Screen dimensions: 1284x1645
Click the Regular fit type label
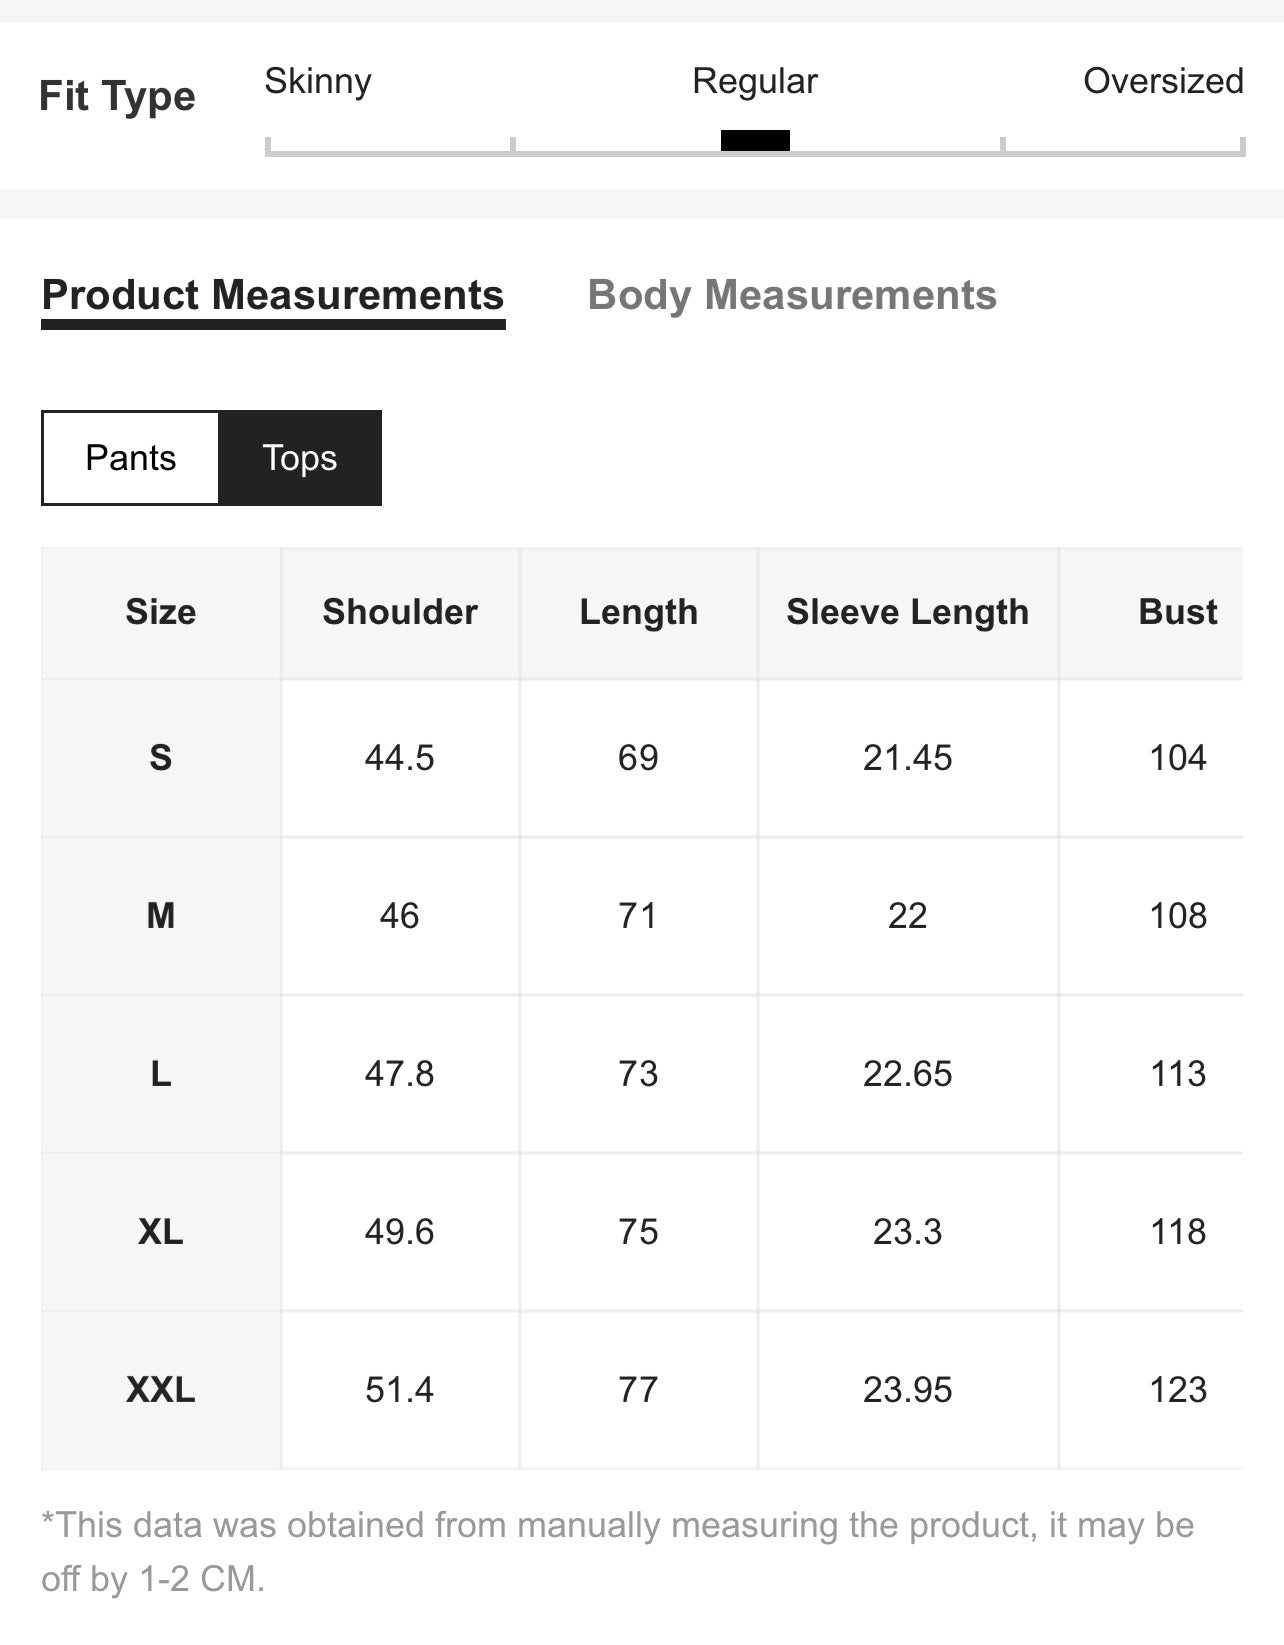click(755, 81)
